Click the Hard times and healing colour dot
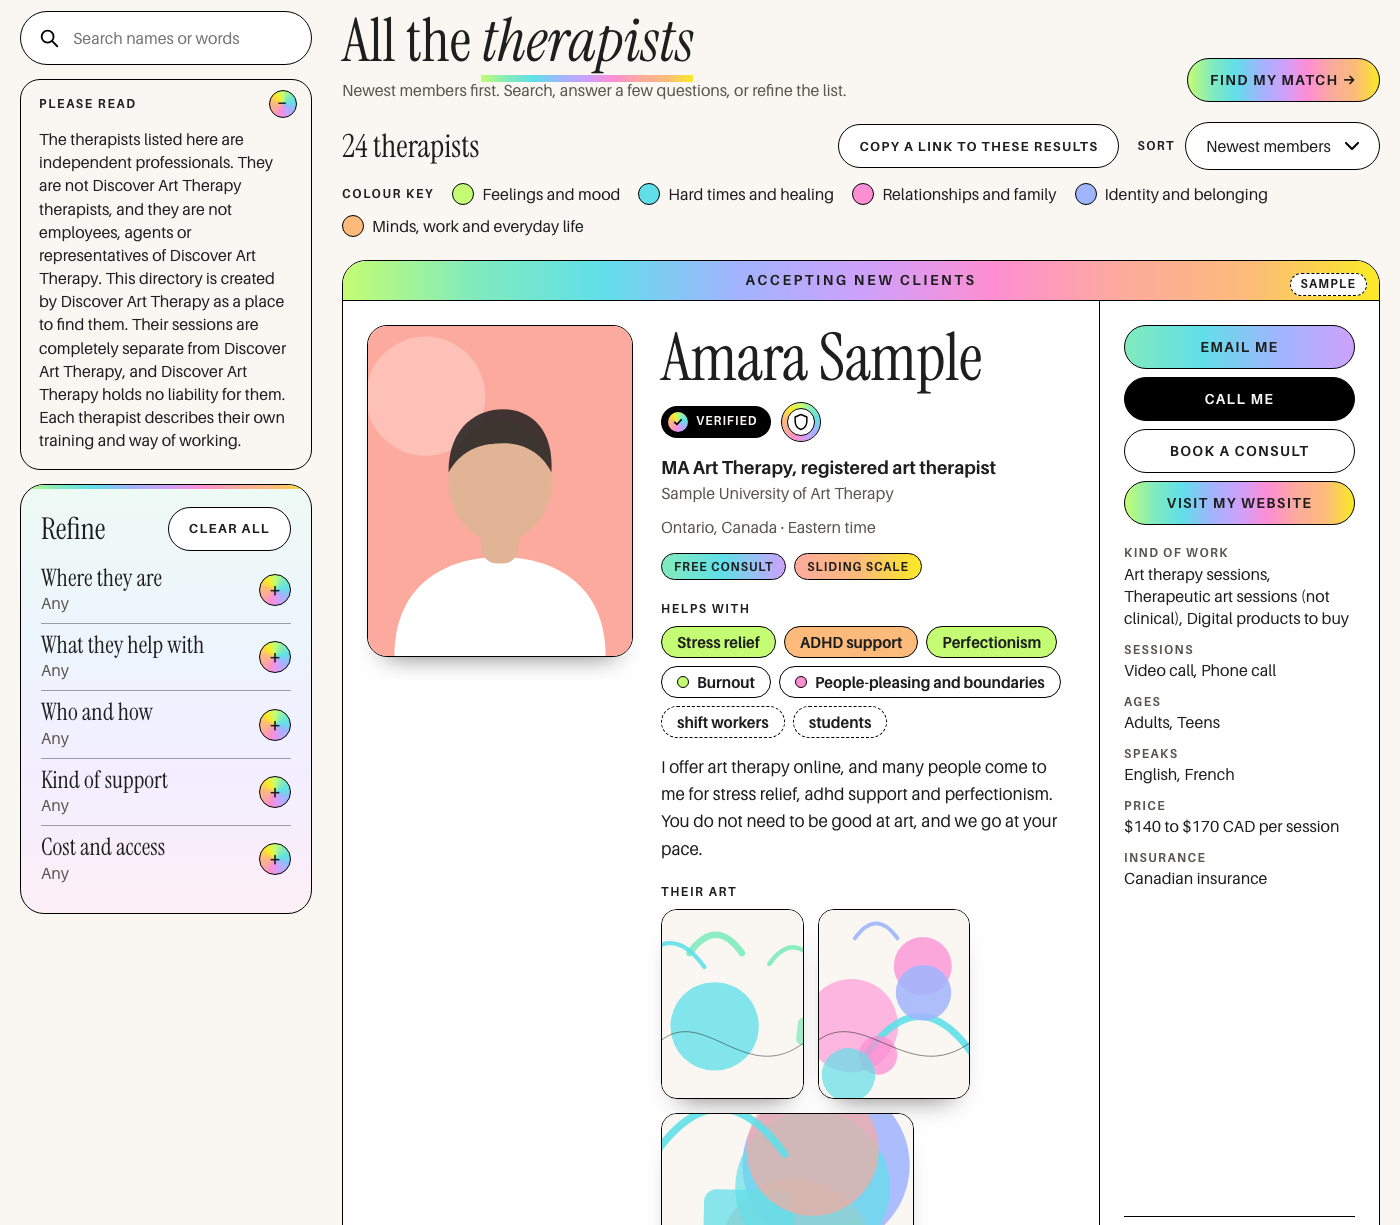 pyautogui.click(x=649, y=194)
